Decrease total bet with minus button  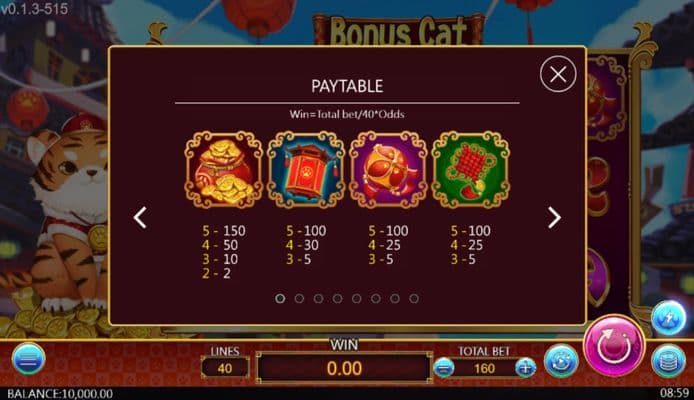(x=443, y=368)
